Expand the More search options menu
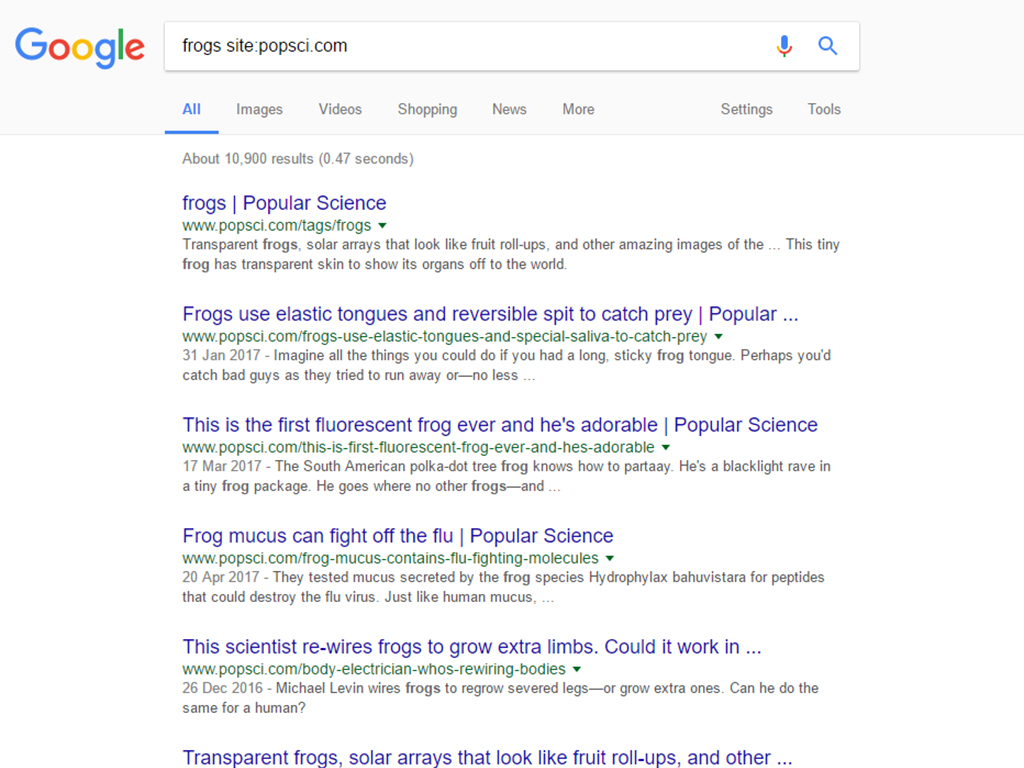The height and width of the screenshot is (768, 1024). tap(578, 110)
